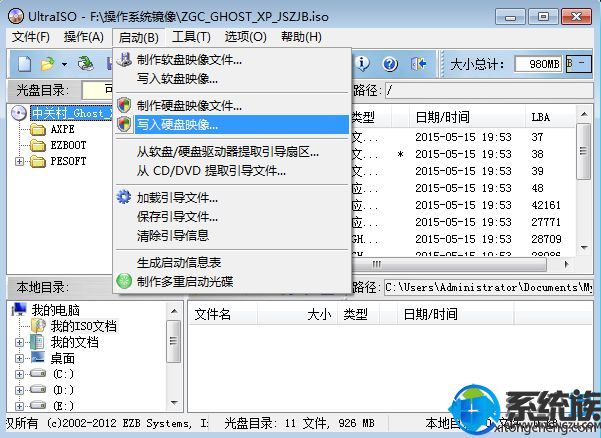This screenshot has width=601, height=438.
Task: Click the Information toolbar icon
Action: (x=362, y=64)
